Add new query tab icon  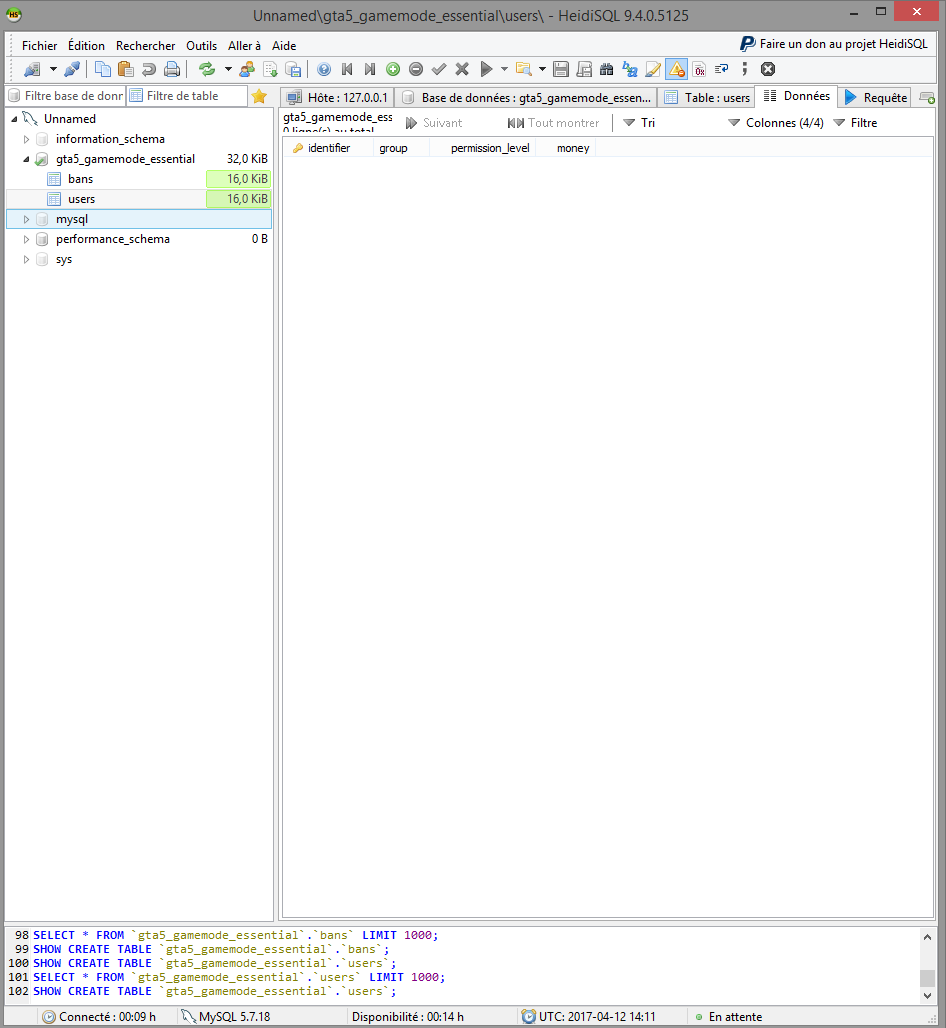pos(927,98)
